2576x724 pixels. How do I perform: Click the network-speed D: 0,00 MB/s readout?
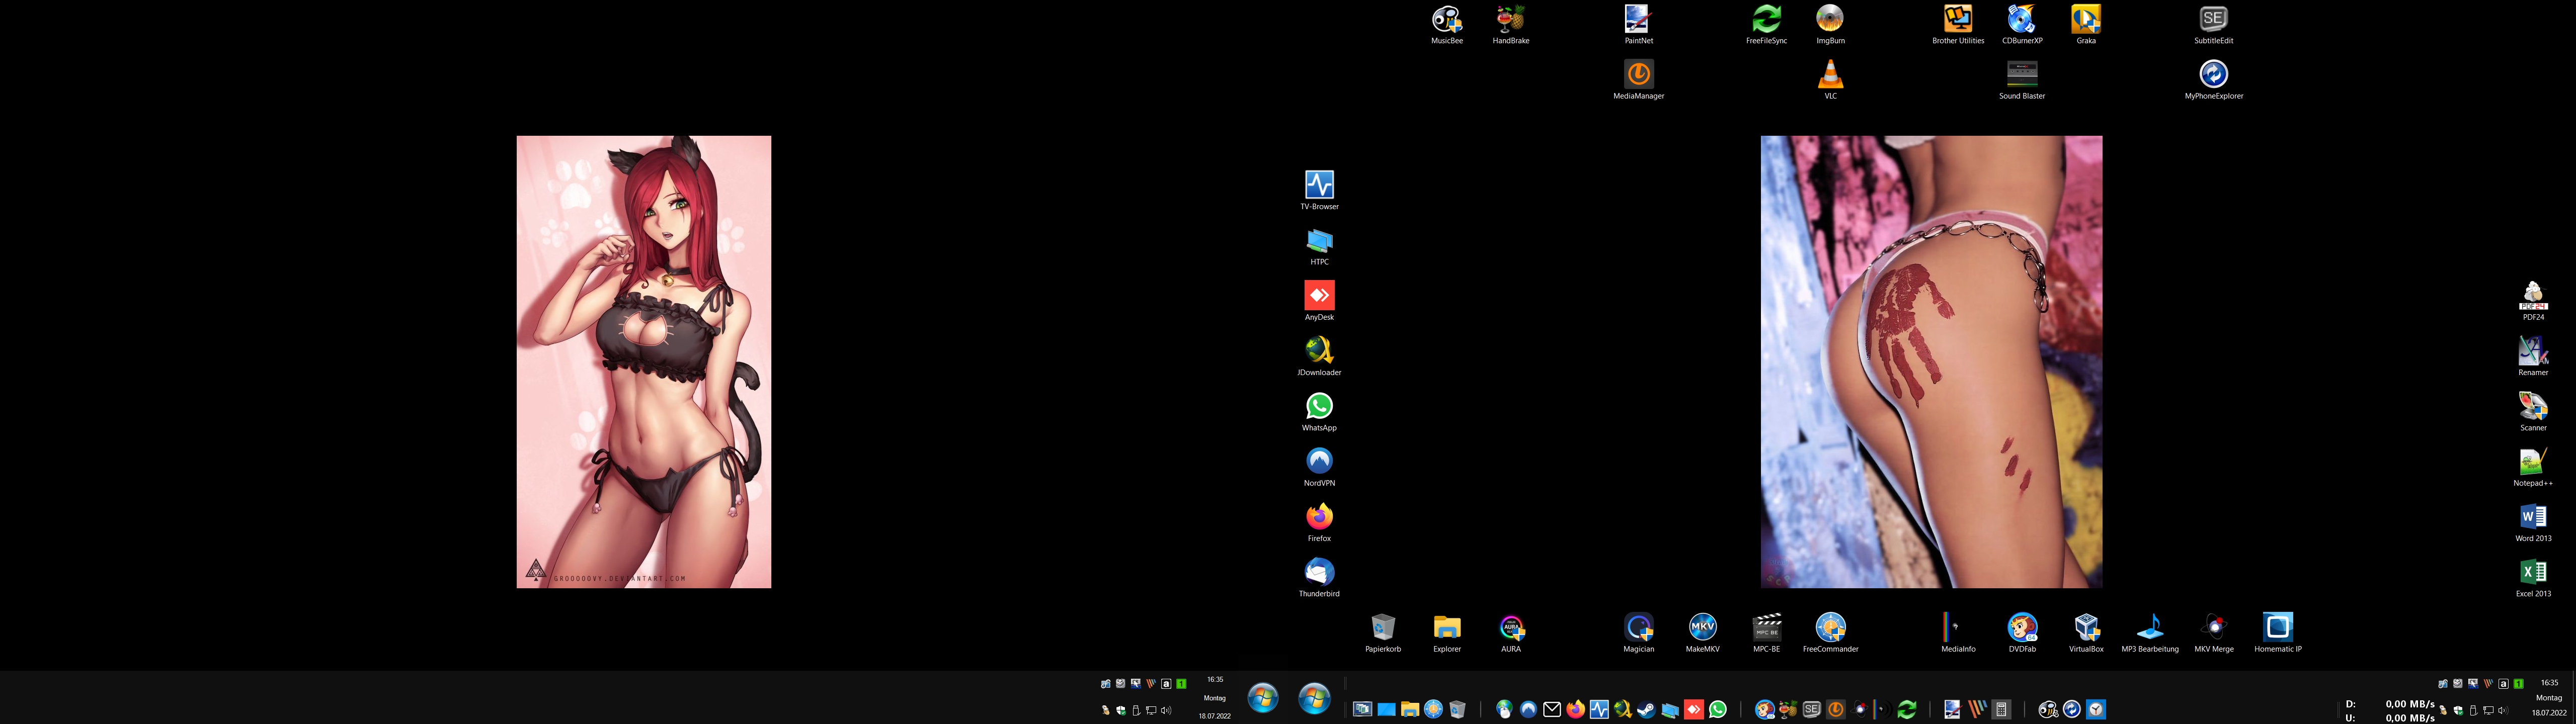[2391, 704]
